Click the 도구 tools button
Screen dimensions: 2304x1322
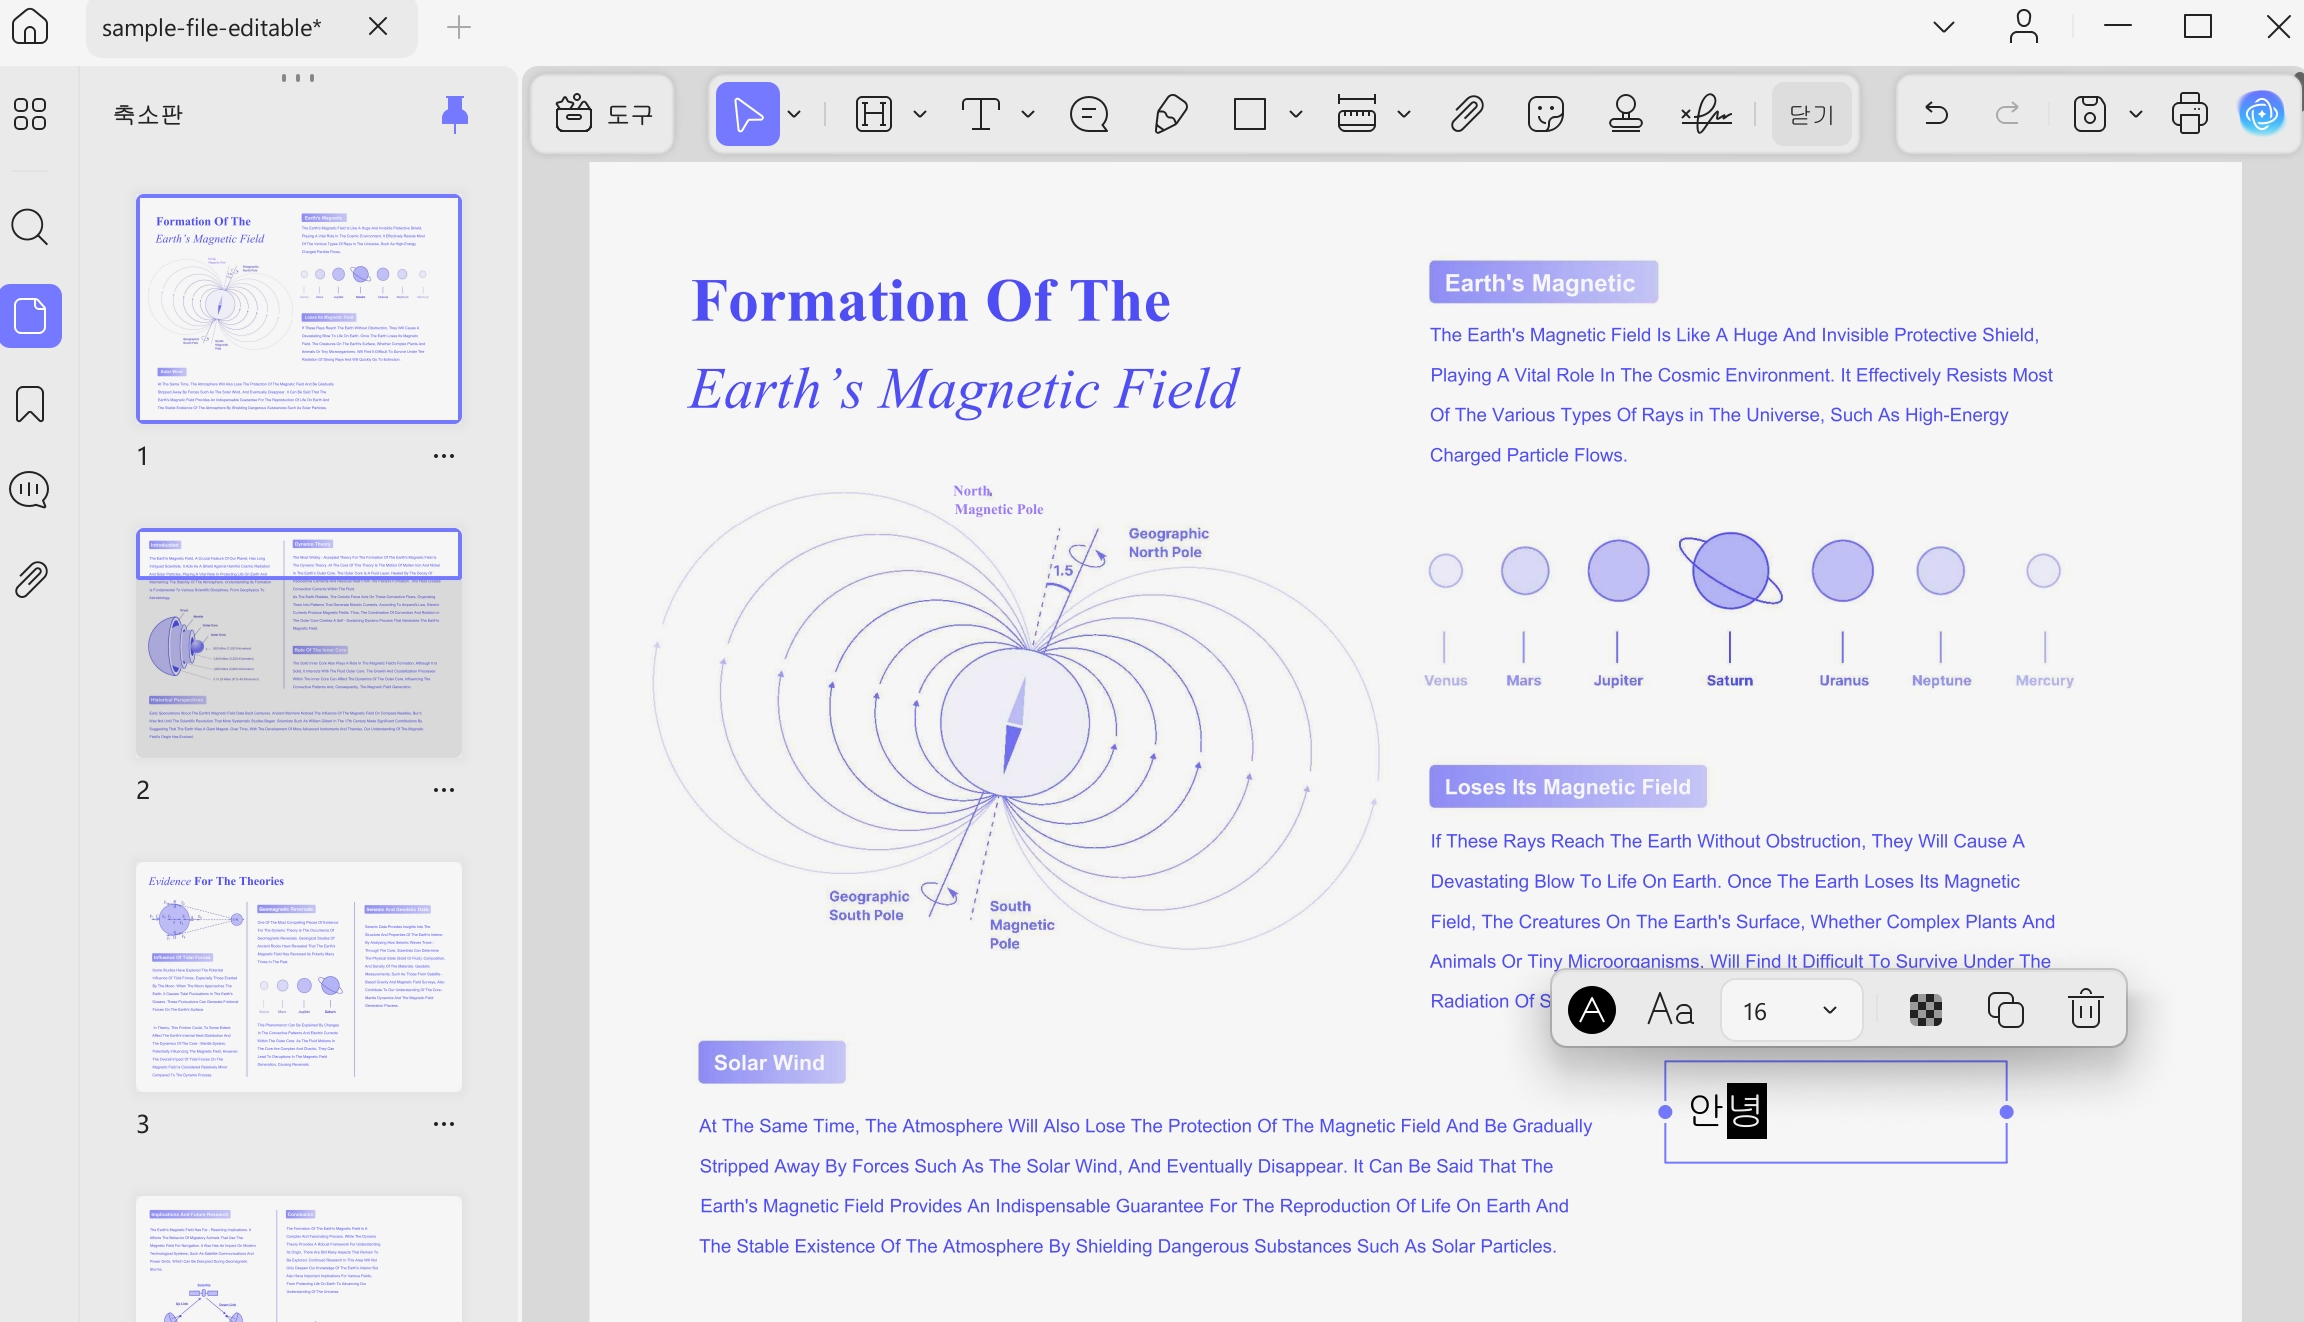pos(603,114)
